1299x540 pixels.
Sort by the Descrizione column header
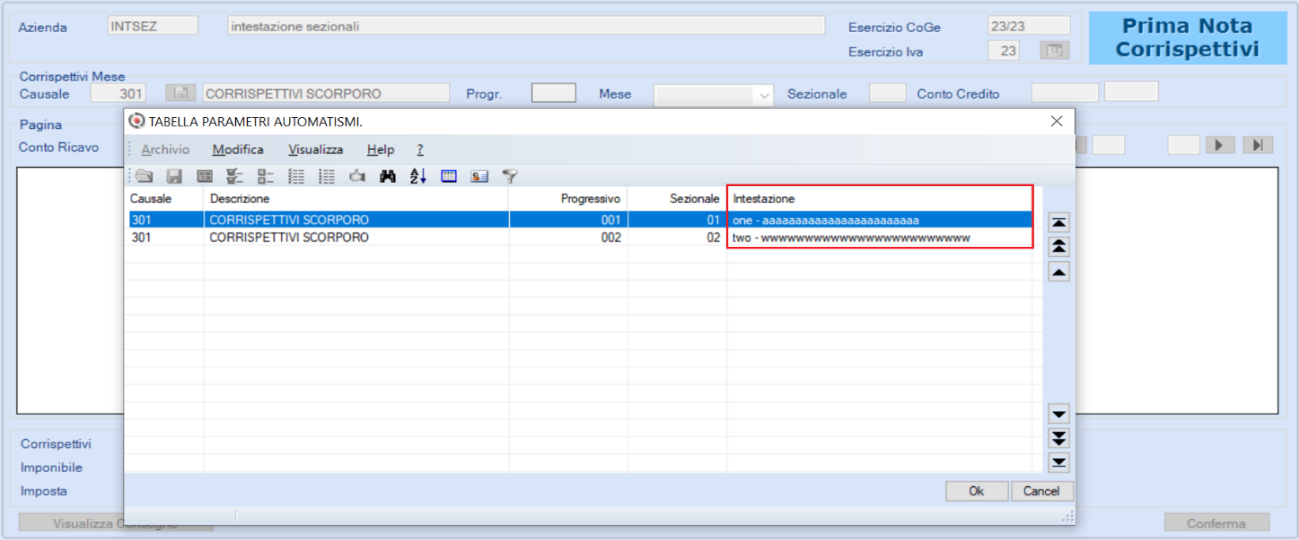[357, 199]
